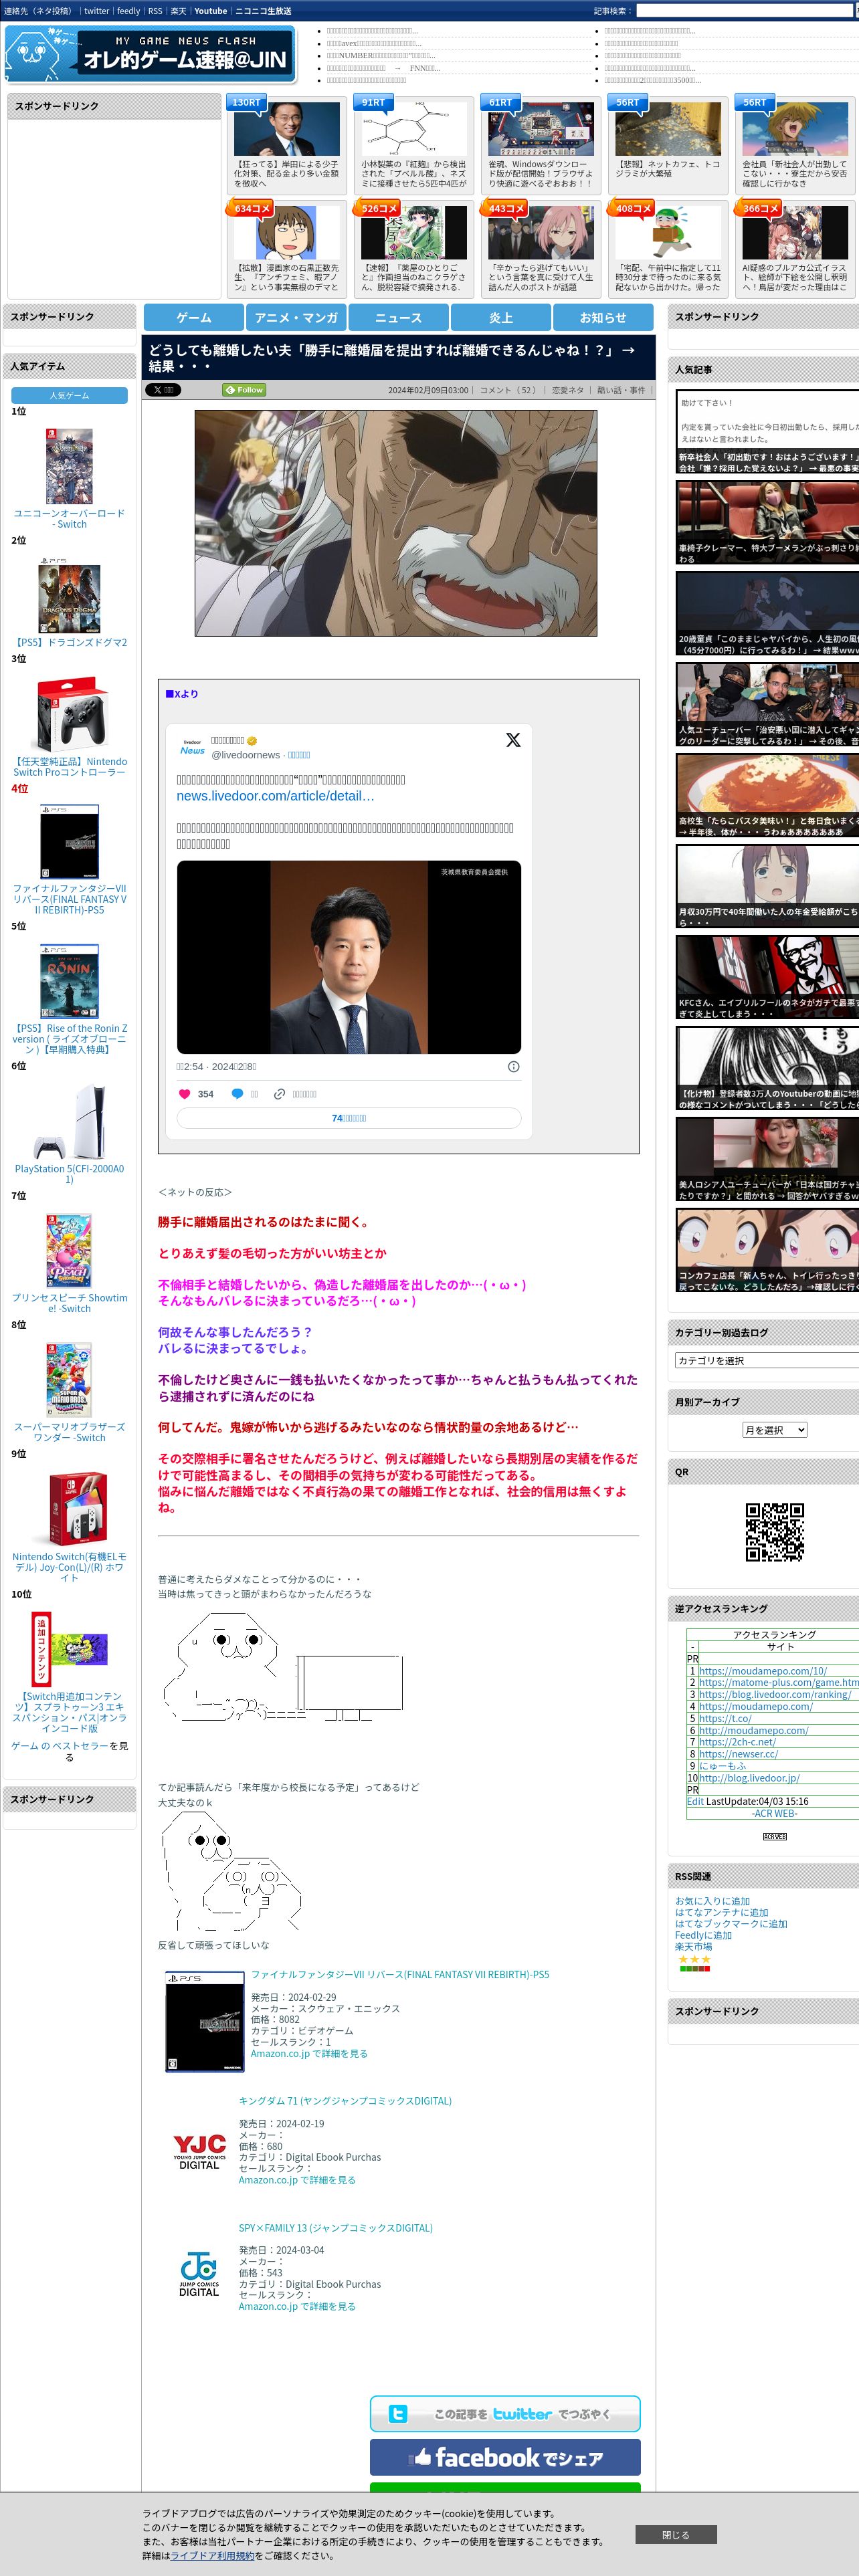
Task: Click the 楽天市場 link
Action: click(693, 1946)
